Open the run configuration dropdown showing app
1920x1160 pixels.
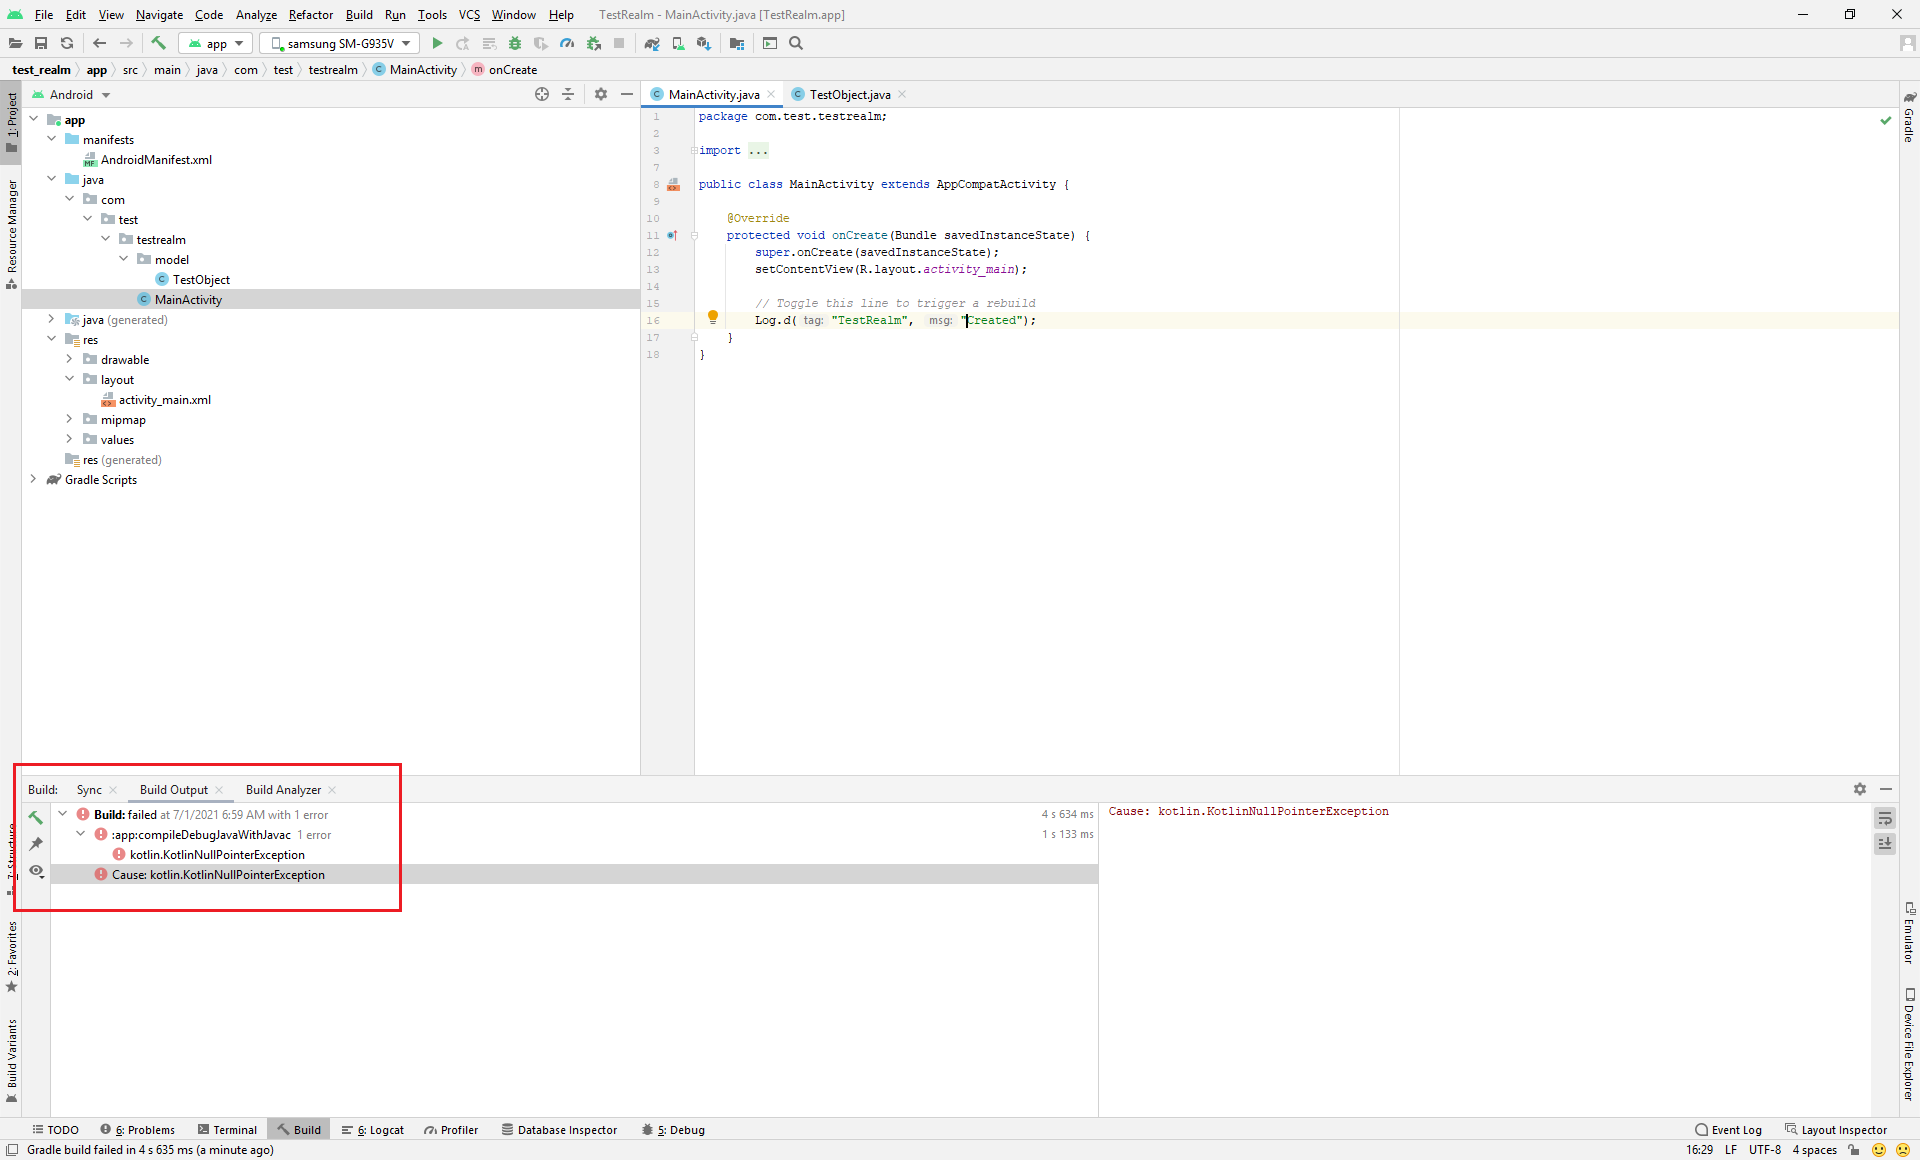[x=214, y=43]
